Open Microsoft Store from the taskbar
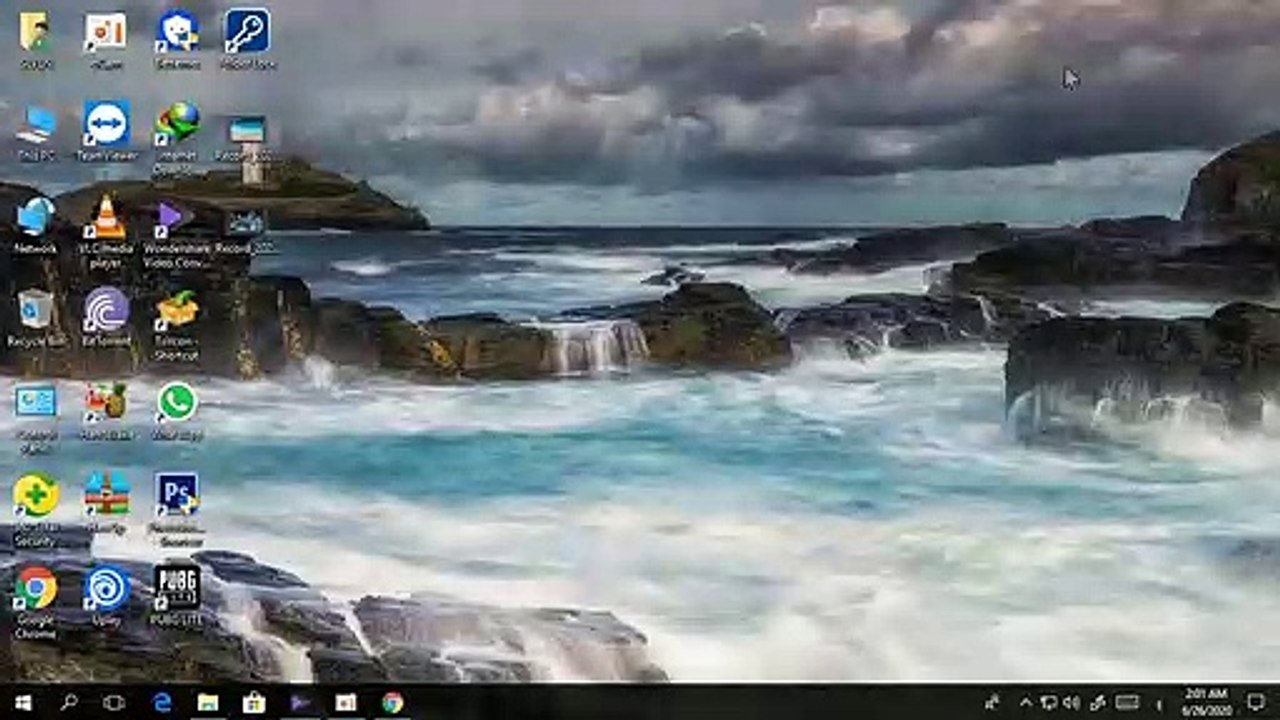The image size is (1280, 720). (254, 702)
